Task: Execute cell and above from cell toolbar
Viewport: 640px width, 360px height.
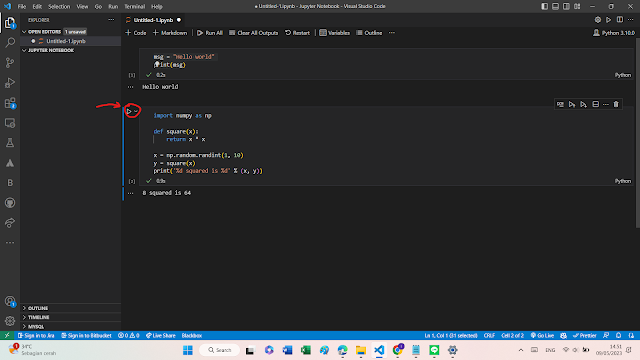Action: 572,104
